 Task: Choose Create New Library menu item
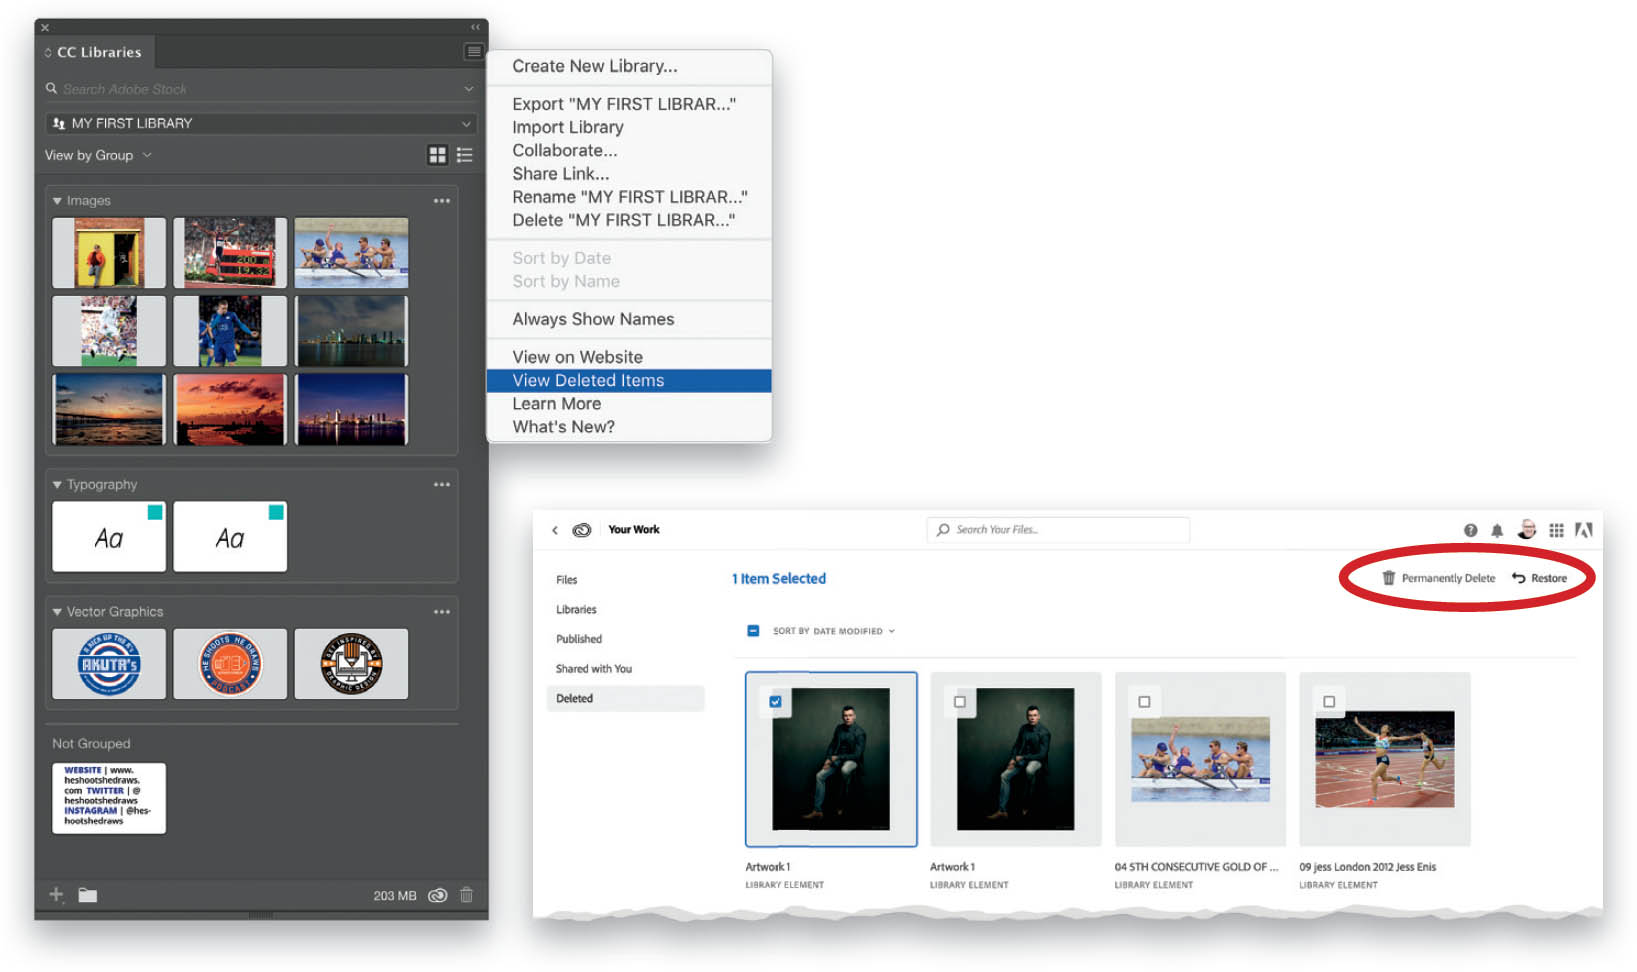pyautogui.click(x=629, y=66)
